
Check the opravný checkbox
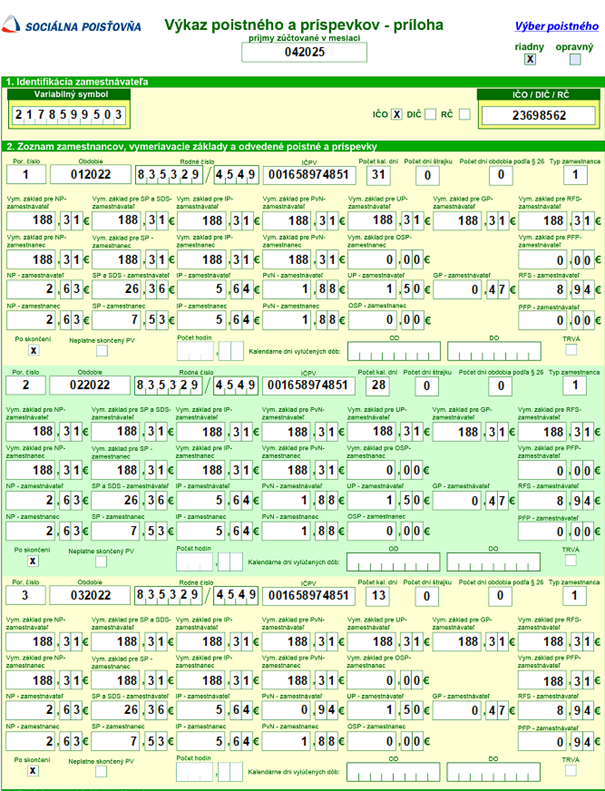[575, 59]
